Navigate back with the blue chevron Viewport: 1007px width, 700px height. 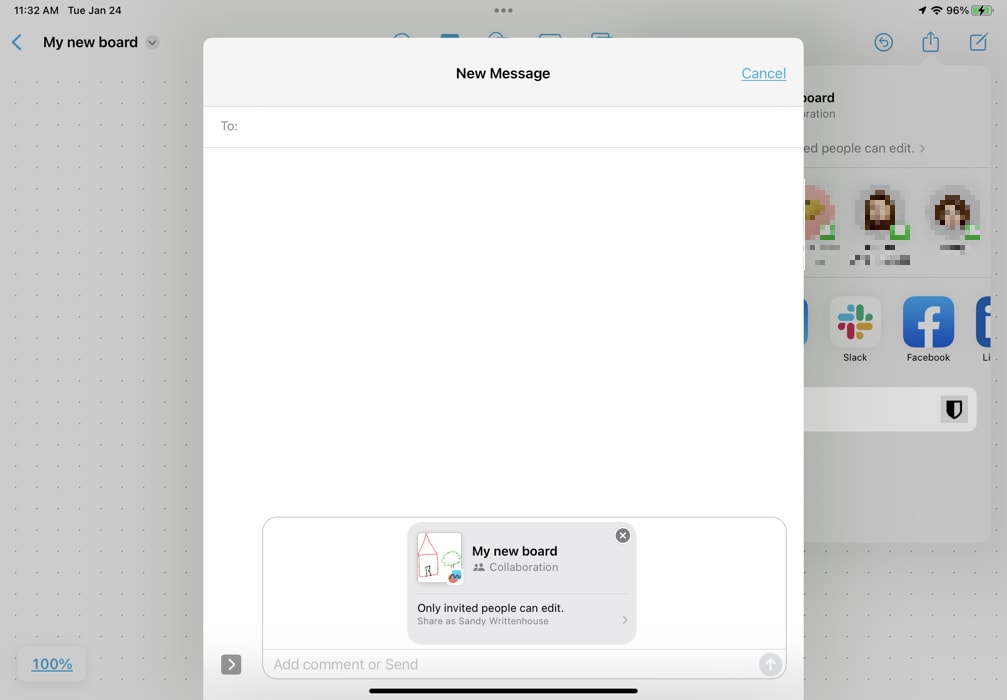(15, 42)
